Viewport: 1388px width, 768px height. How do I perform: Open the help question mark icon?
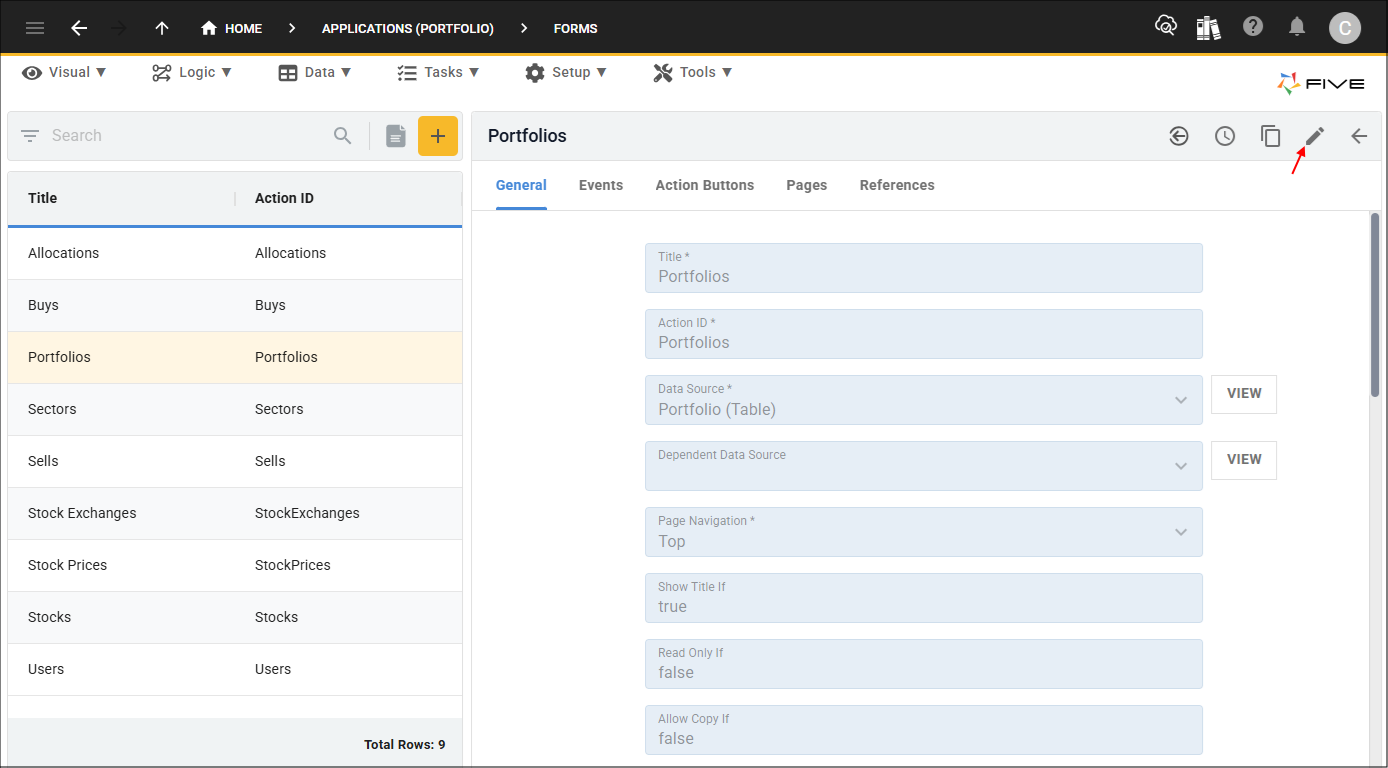point(1253,27)
